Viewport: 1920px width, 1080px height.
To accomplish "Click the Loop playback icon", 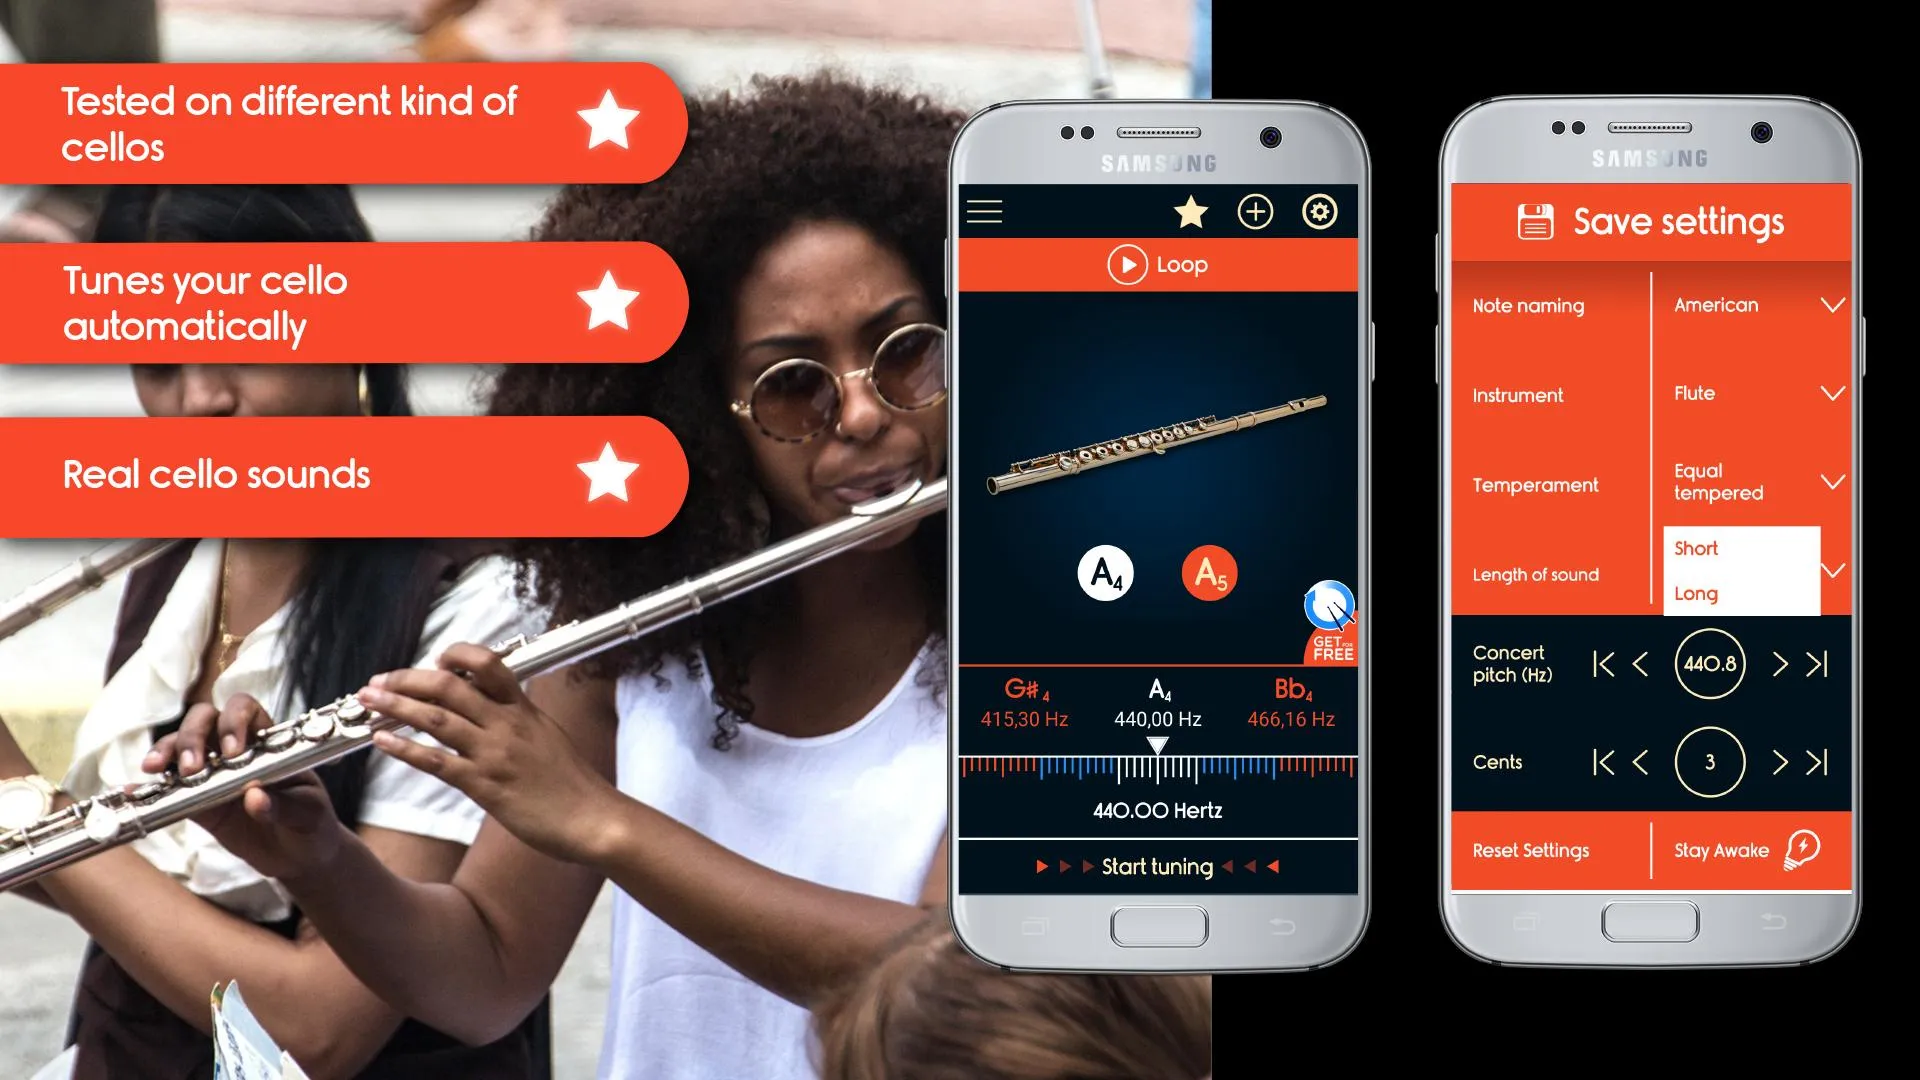I will [x=1126, y=264].
